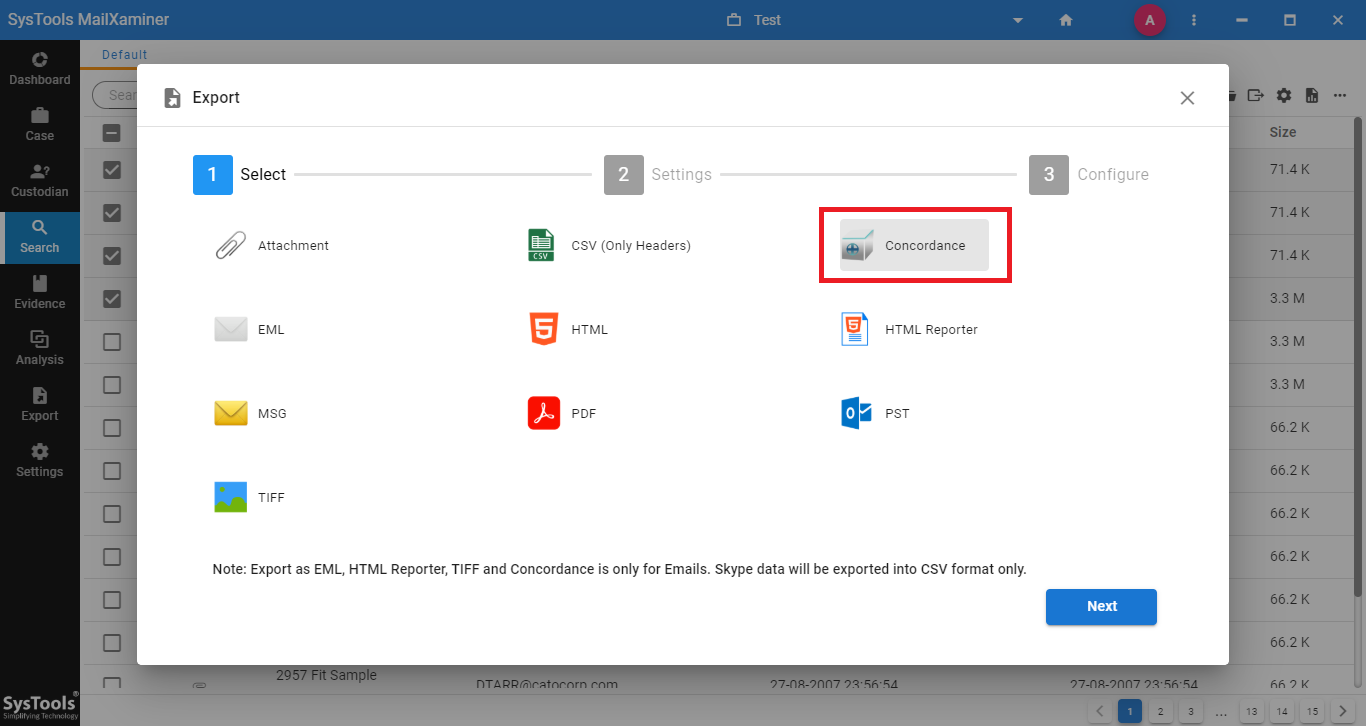Go to step 1 Select
Viewport: 1366px width, 726px height.
(x=240, y=174)
